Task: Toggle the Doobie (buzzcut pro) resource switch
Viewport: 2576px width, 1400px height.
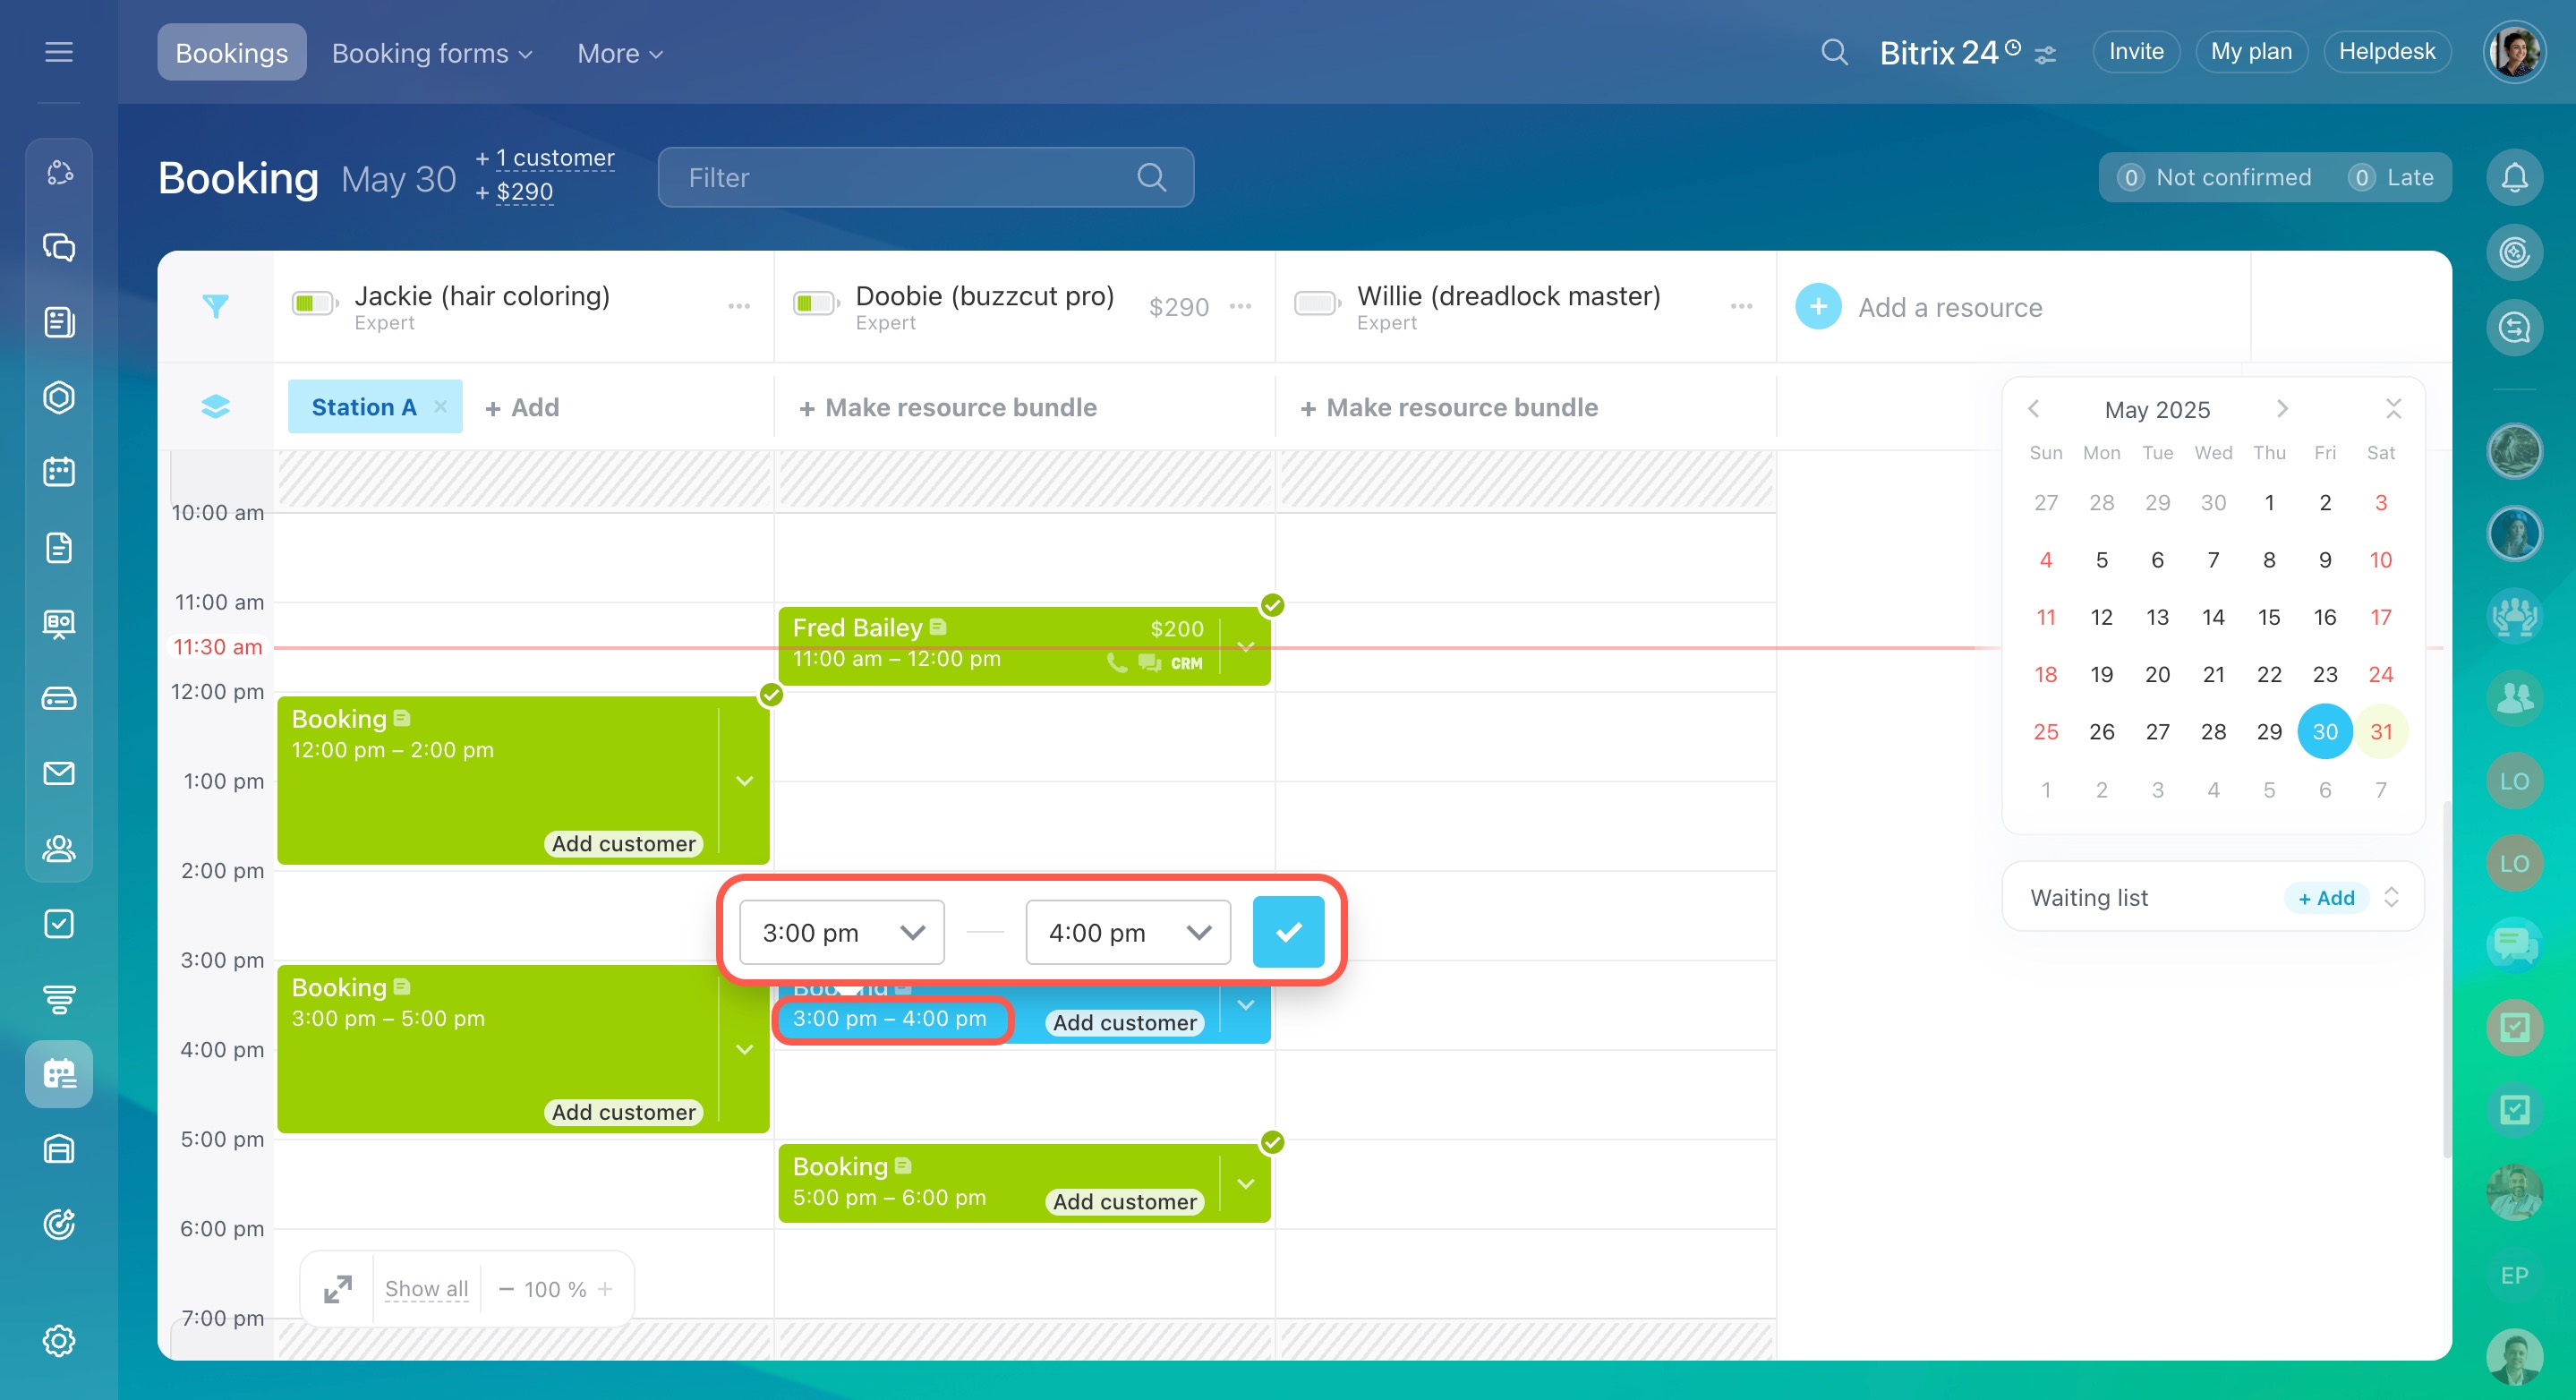Action: 814,304
